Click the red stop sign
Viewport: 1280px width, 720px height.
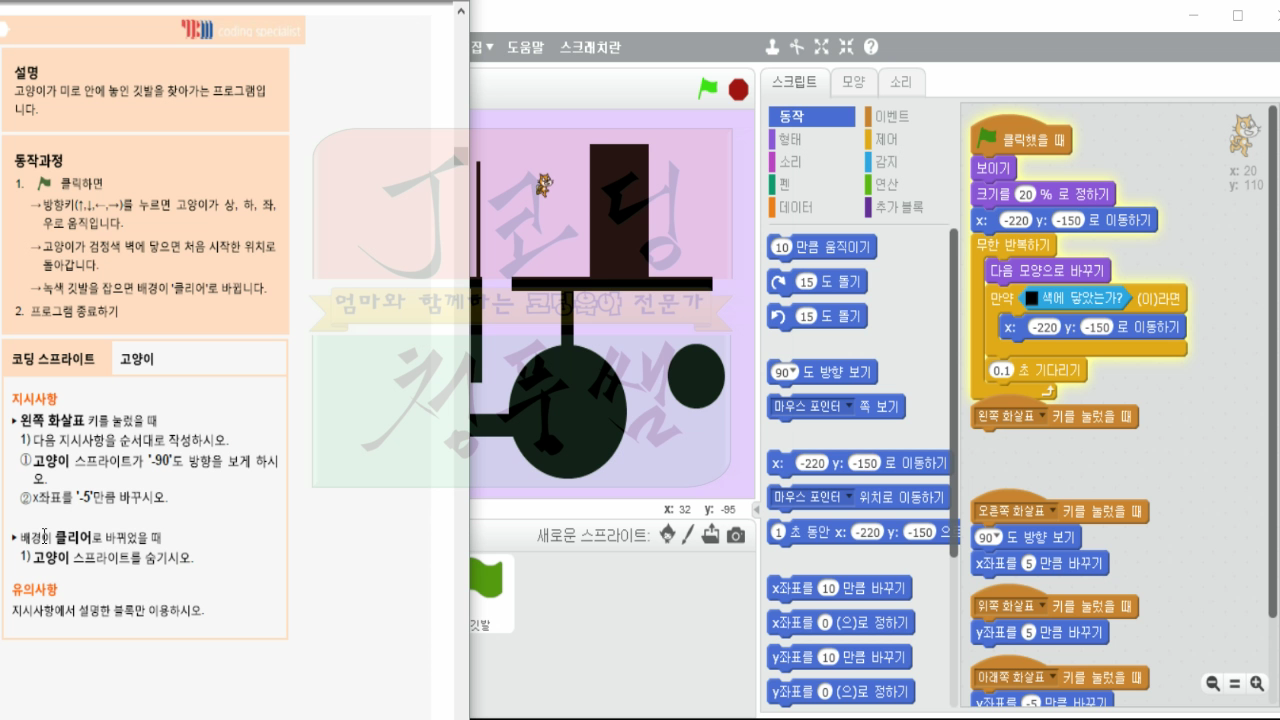point(736,89)
